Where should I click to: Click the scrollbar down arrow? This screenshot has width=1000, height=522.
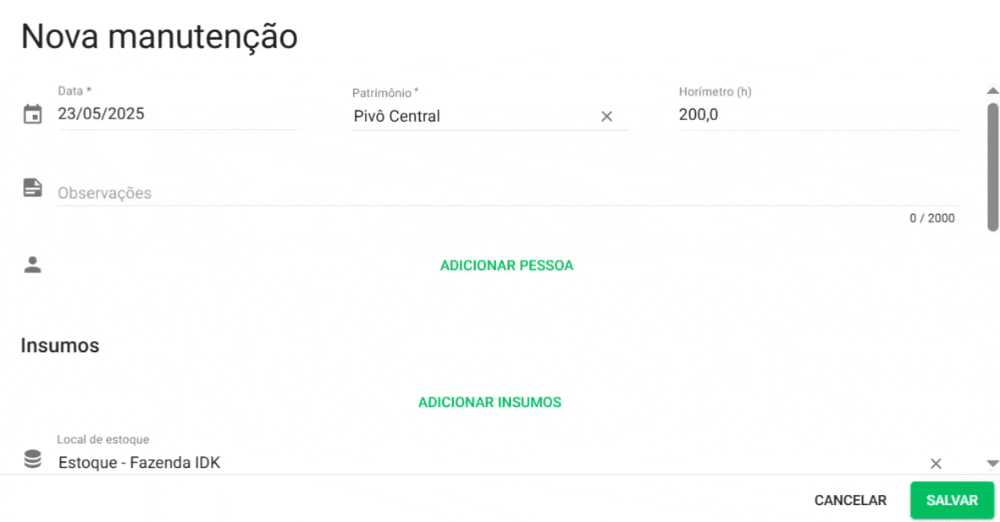pyautogui.click(x=992, y=463)
